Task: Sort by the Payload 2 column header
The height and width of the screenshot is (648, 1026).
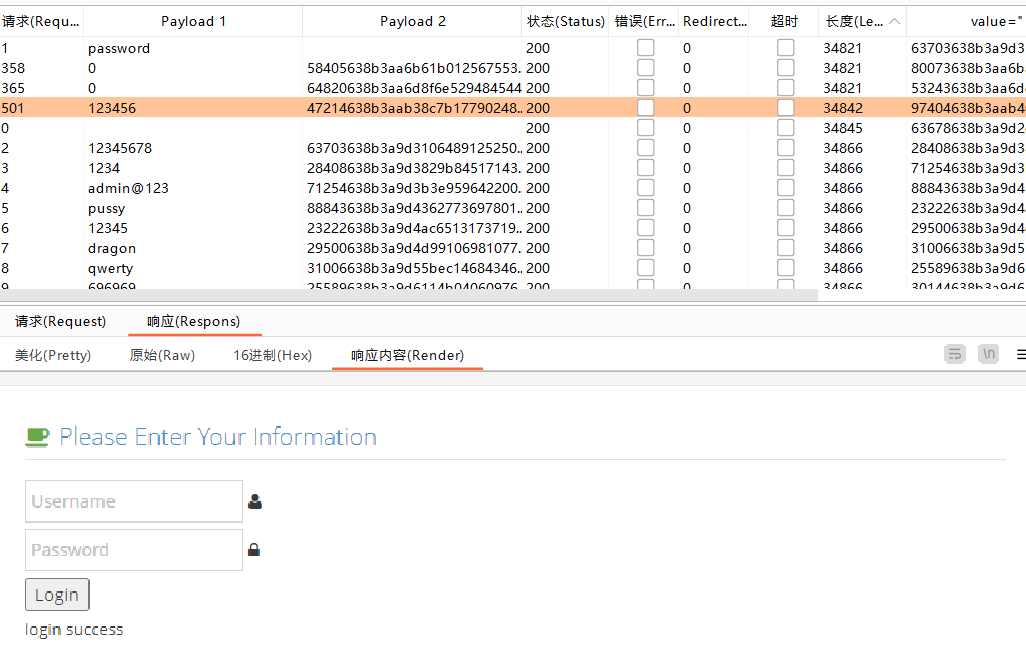Action: point(412,22)
